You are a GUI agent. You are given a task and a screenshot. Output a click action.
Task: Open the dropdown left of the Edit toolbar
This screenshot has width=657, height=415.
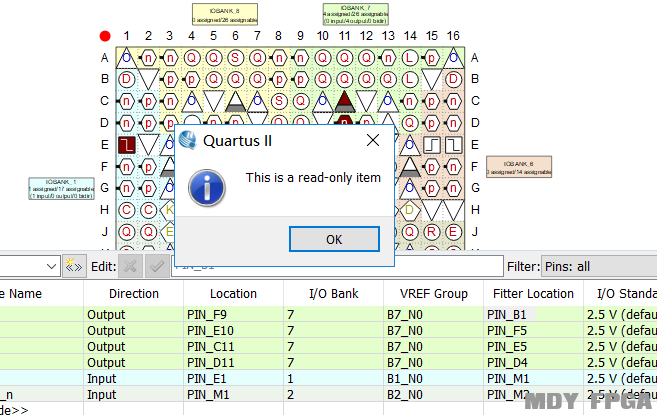tap(30, 267)
